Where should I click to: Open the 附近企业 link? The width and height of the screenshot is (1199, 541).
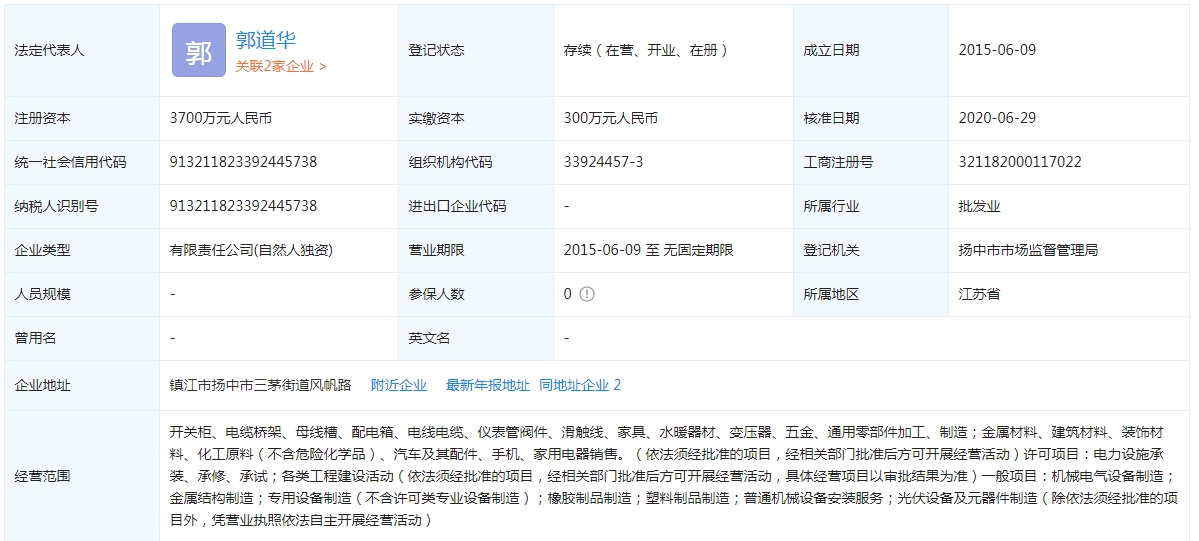pyautogui.click(x=398, y=385)
